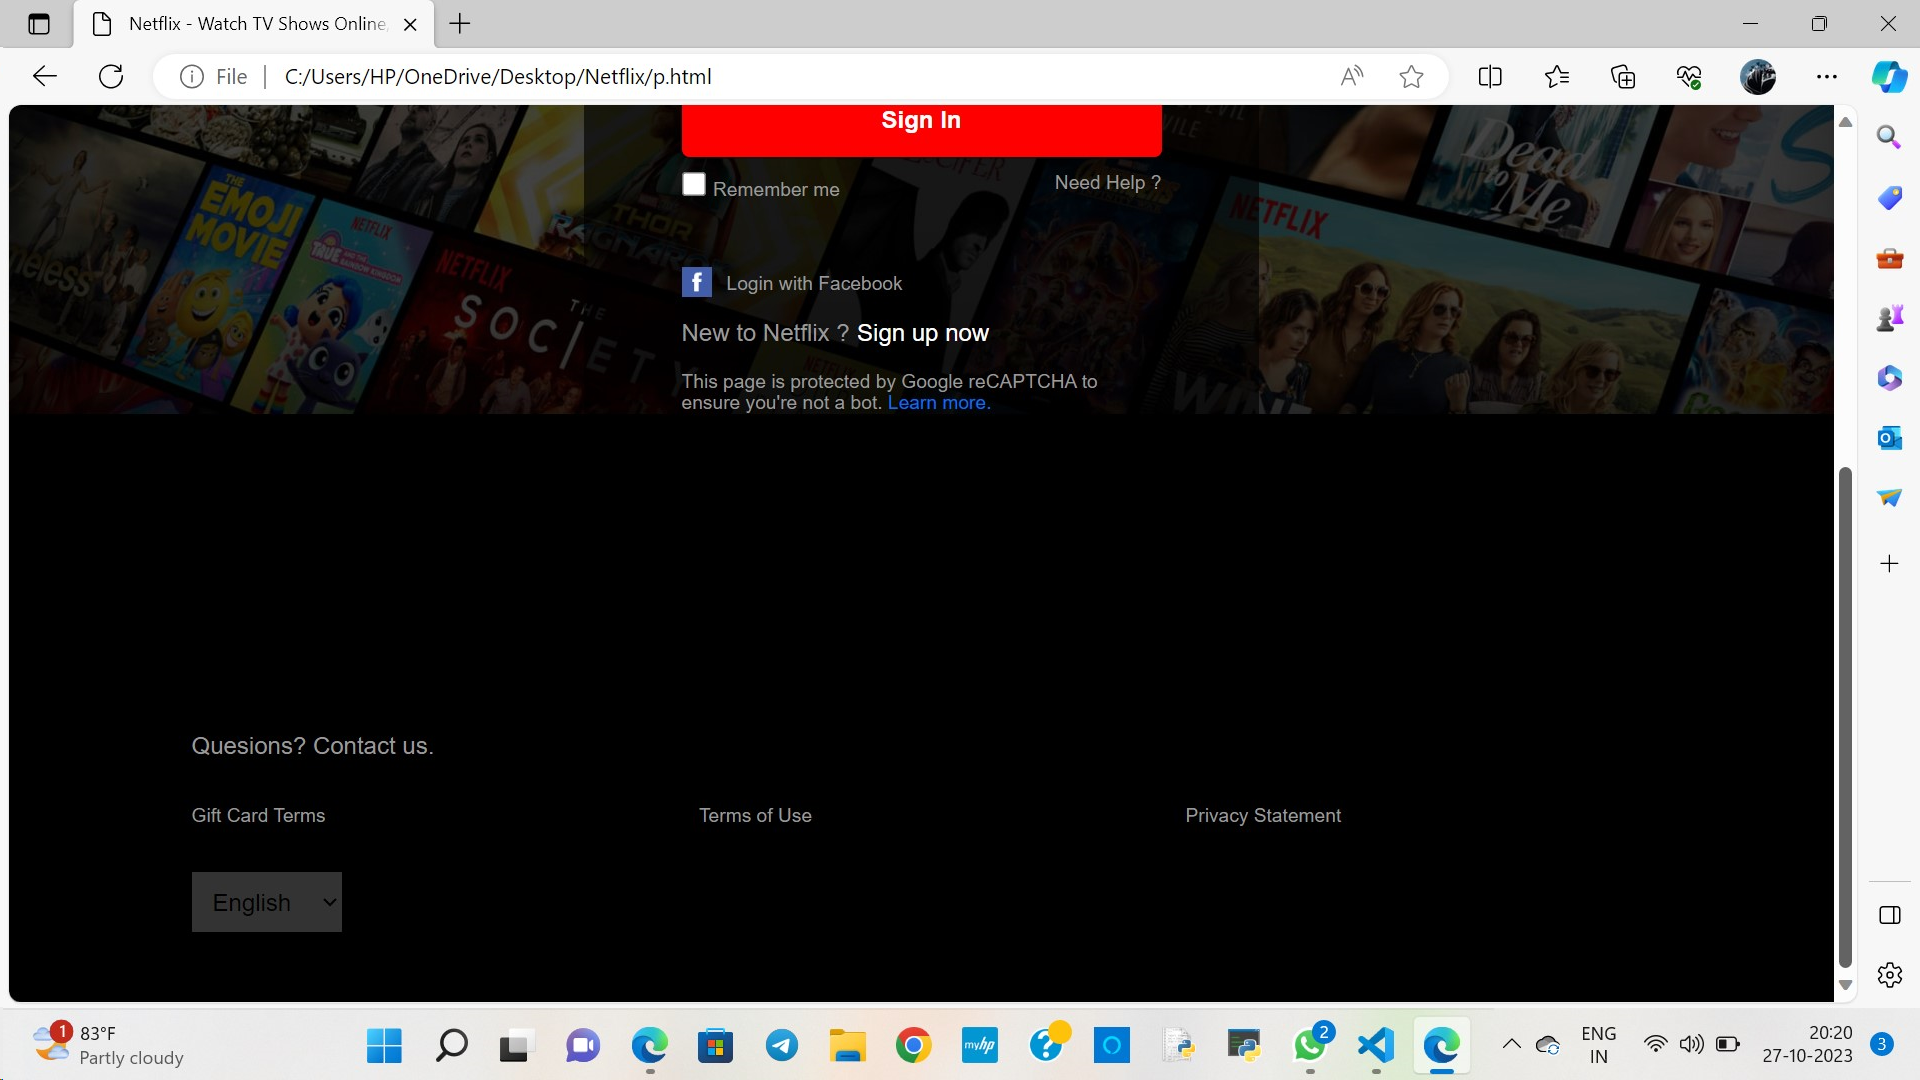This screenshot has width=1920, height=1080.
Task: Select the Netflix browser tab
Action: 250,23
